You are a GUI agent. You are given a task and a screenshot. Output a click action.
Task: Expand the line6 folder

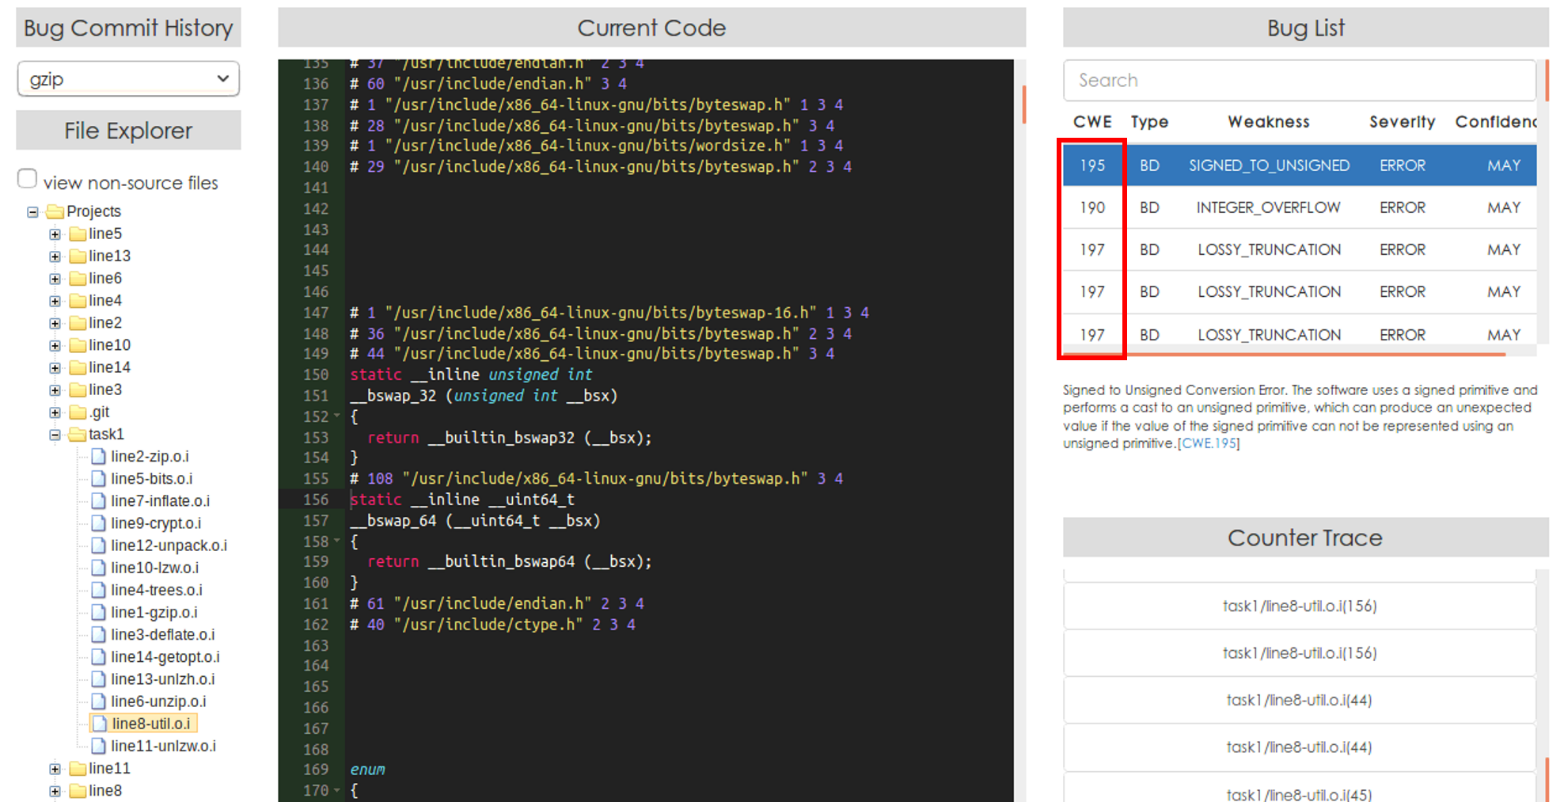tap(55, 279)
